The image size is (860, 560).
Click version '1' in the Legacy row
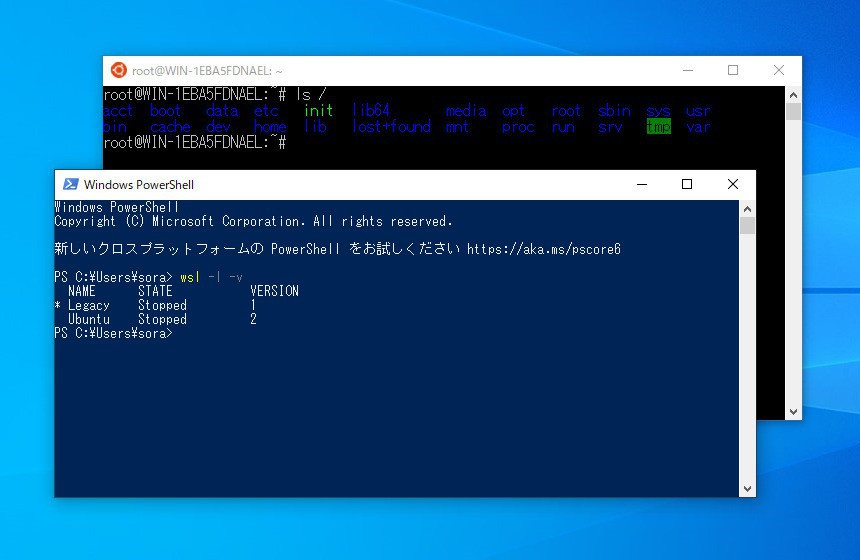coord(253,305)
